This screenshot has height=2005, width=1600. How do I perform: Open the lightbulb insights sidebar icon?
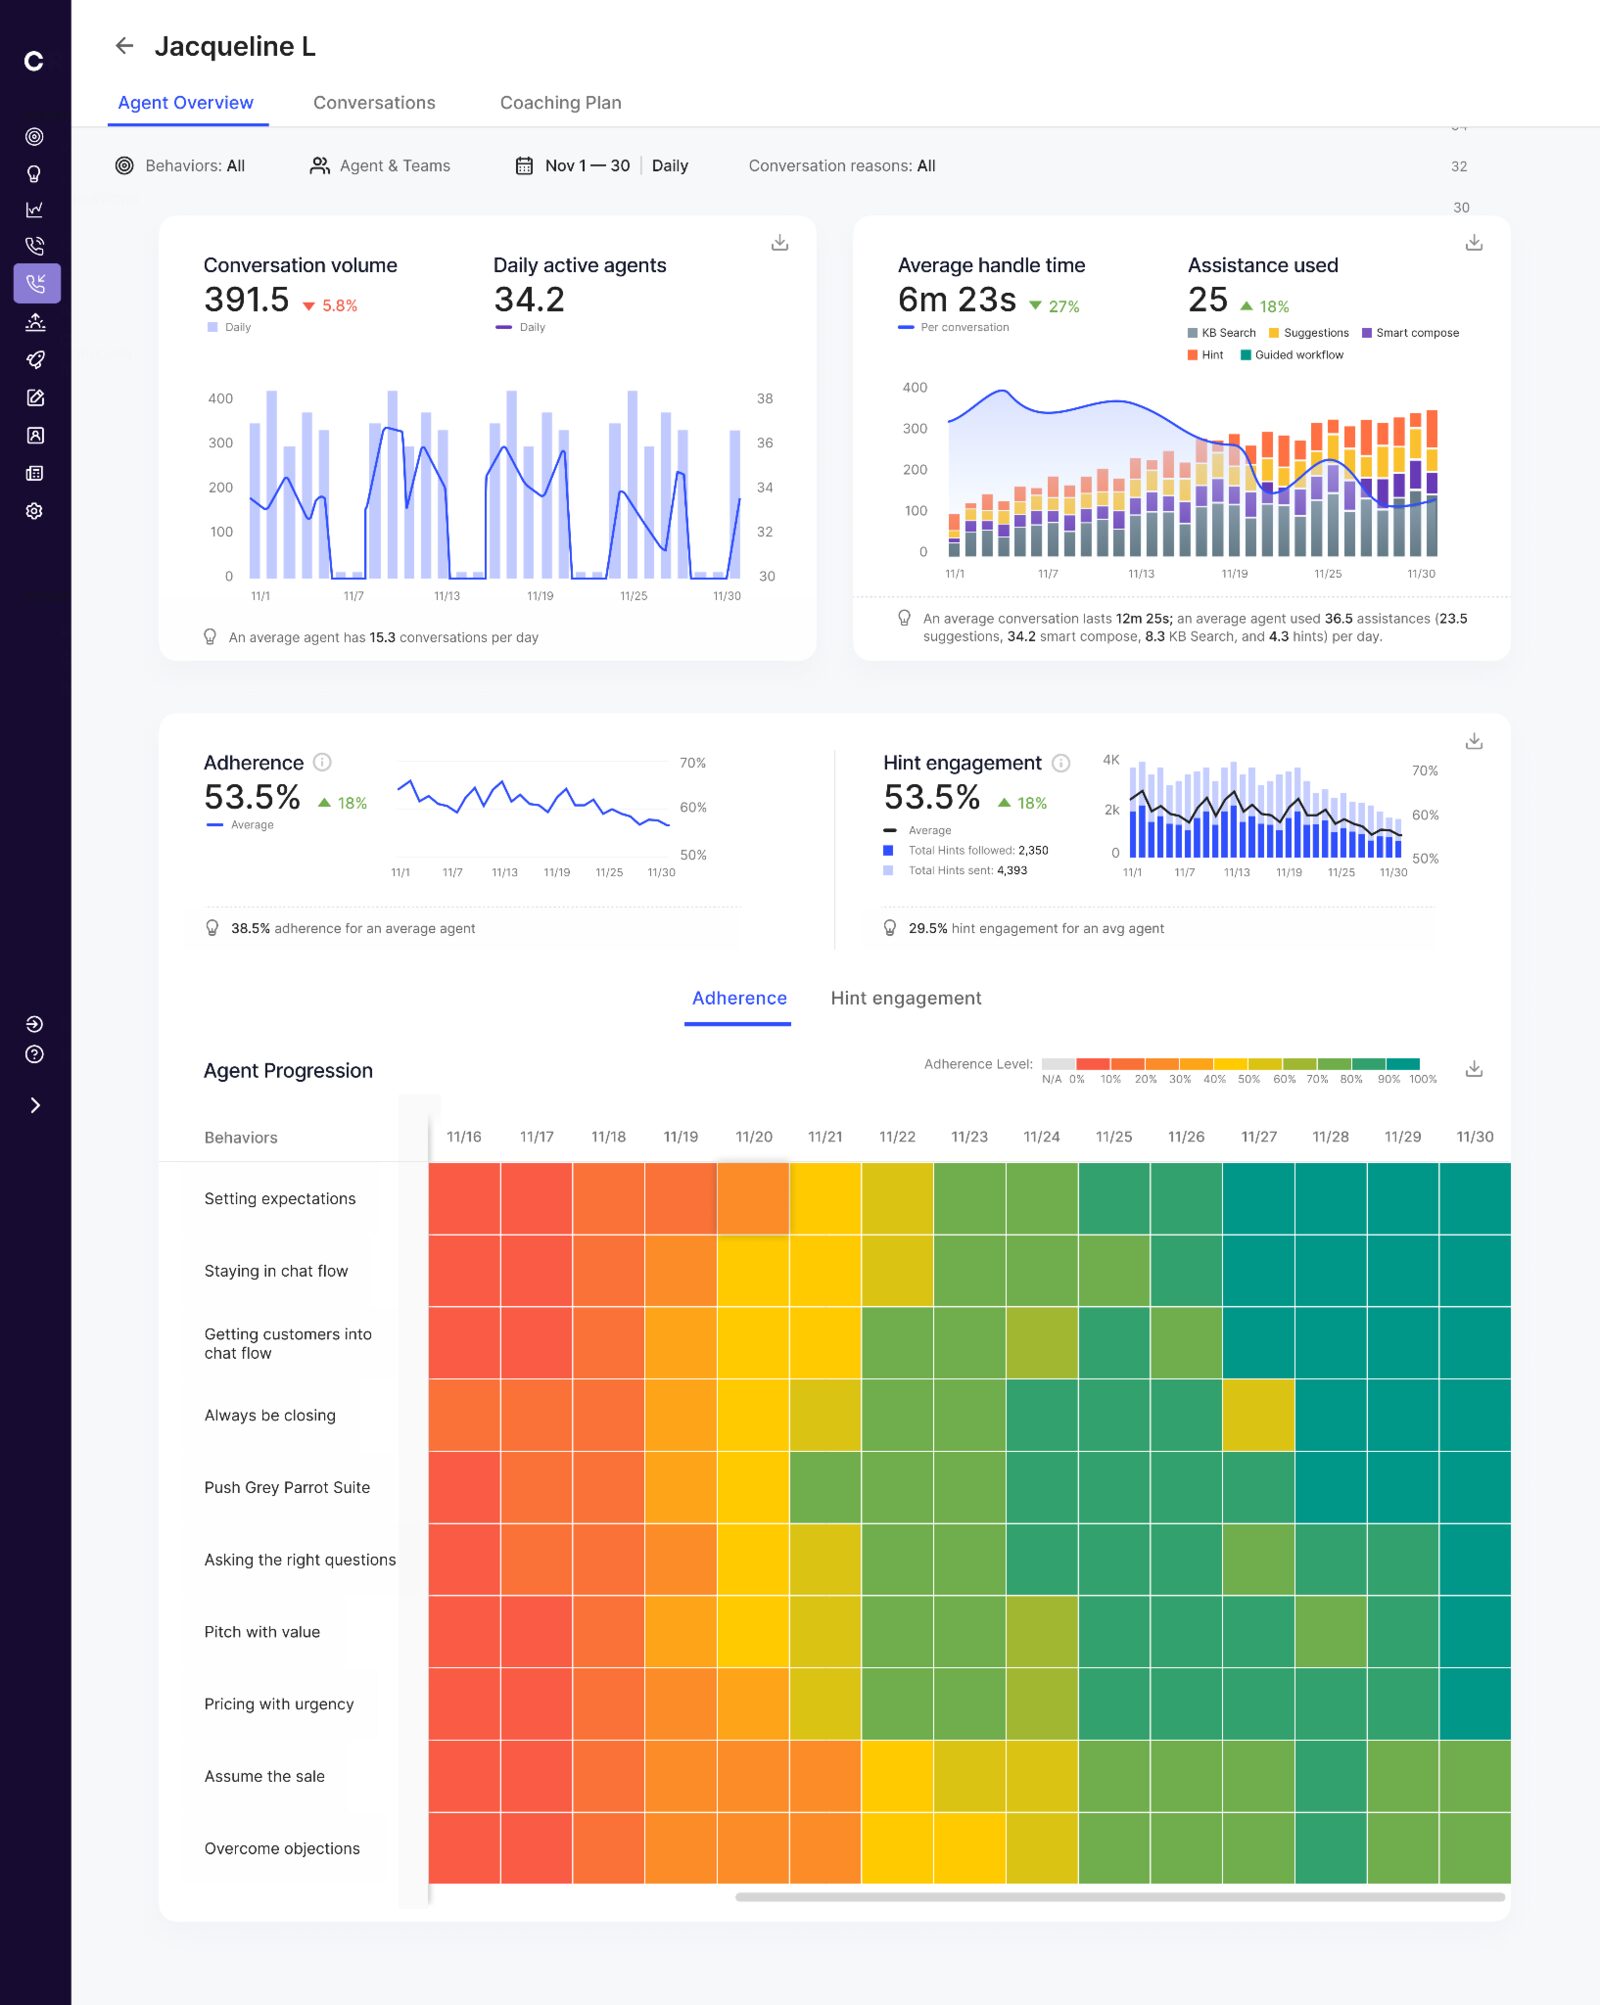click(x=34, y=174)
